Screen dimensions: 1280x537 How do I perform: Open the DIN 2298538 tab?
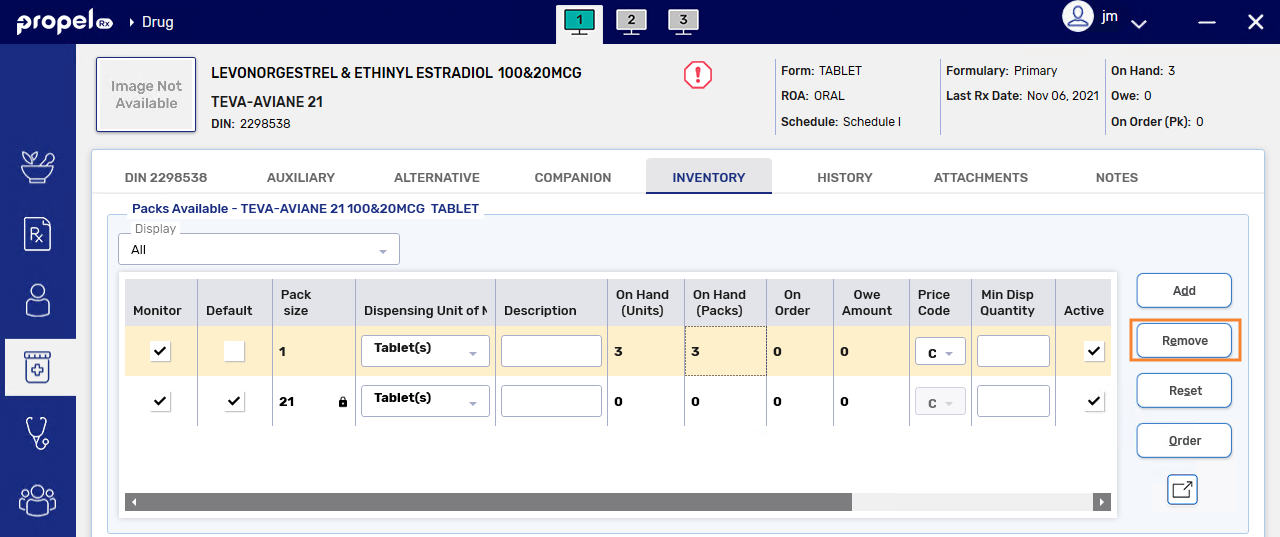[166, 177]
